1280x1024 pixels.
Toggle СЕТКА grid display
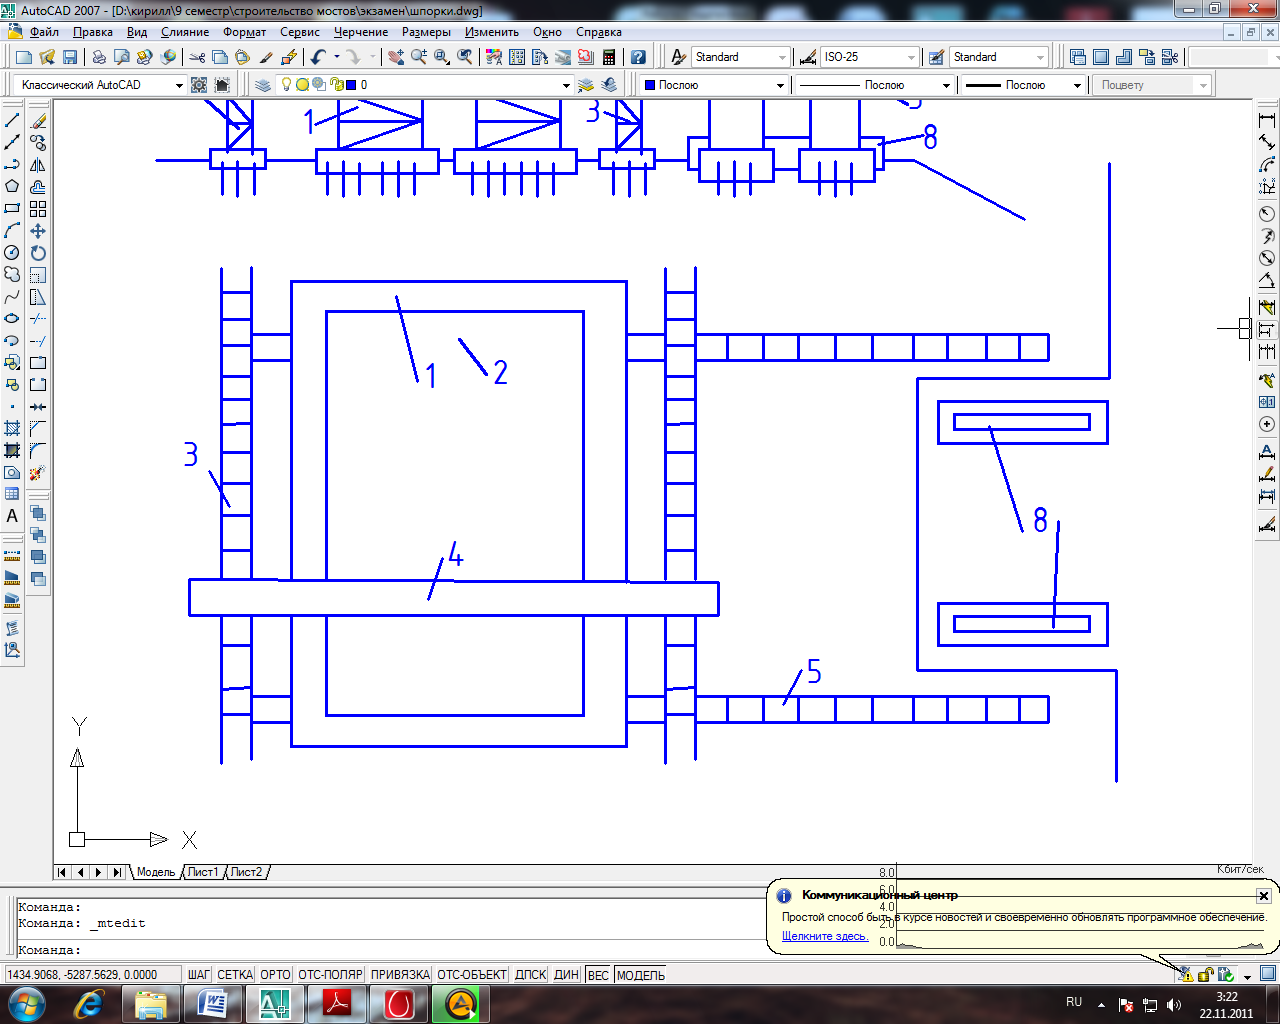pos(235,975)
